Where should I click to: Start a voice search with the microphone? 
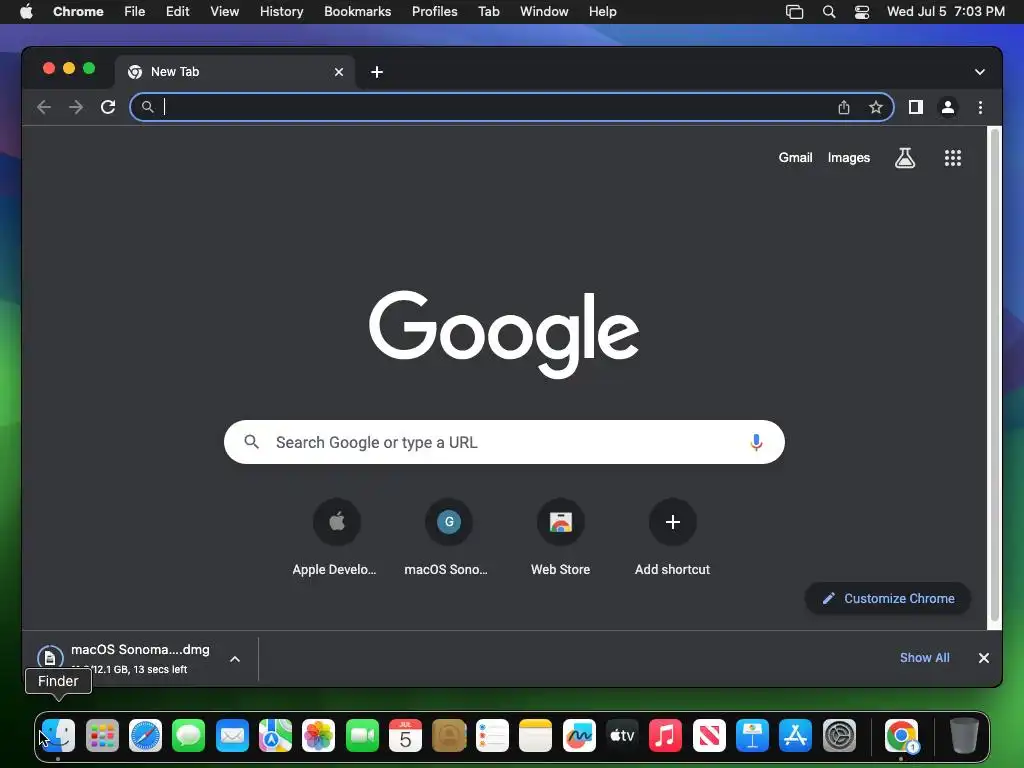[x=756, y=442]
